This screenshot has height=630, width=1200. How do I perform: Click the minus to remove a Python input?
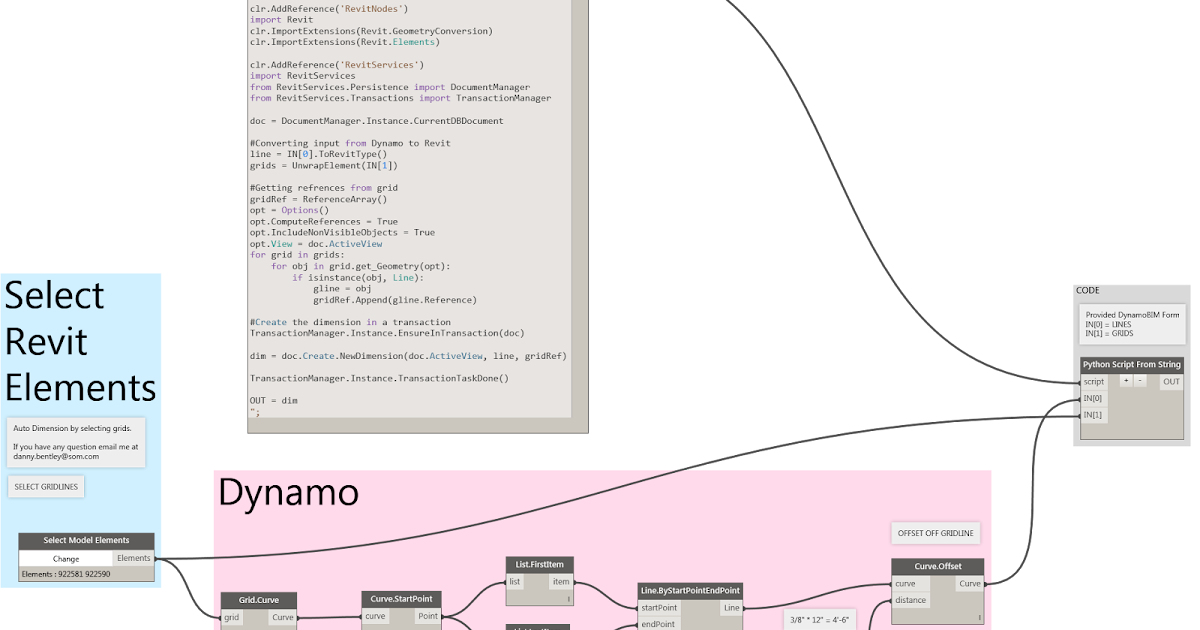1140,381
